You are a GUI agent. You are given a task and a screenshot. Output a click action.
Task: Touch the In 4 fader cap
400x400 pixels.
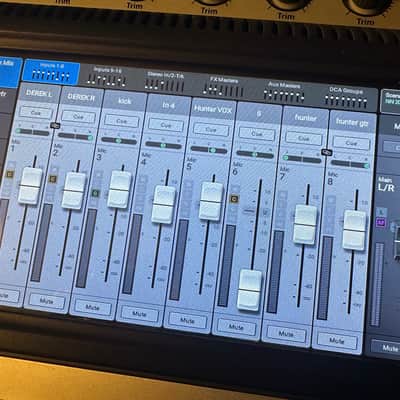pyautogui.click(x=163, y=205)
